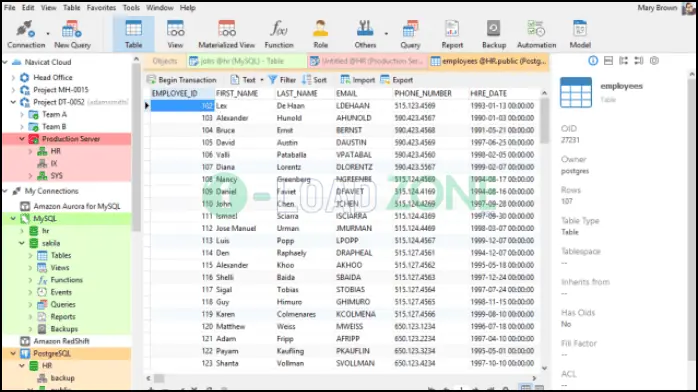
Task: Show the DDL pane icon
Action: [x=608, y=61]
